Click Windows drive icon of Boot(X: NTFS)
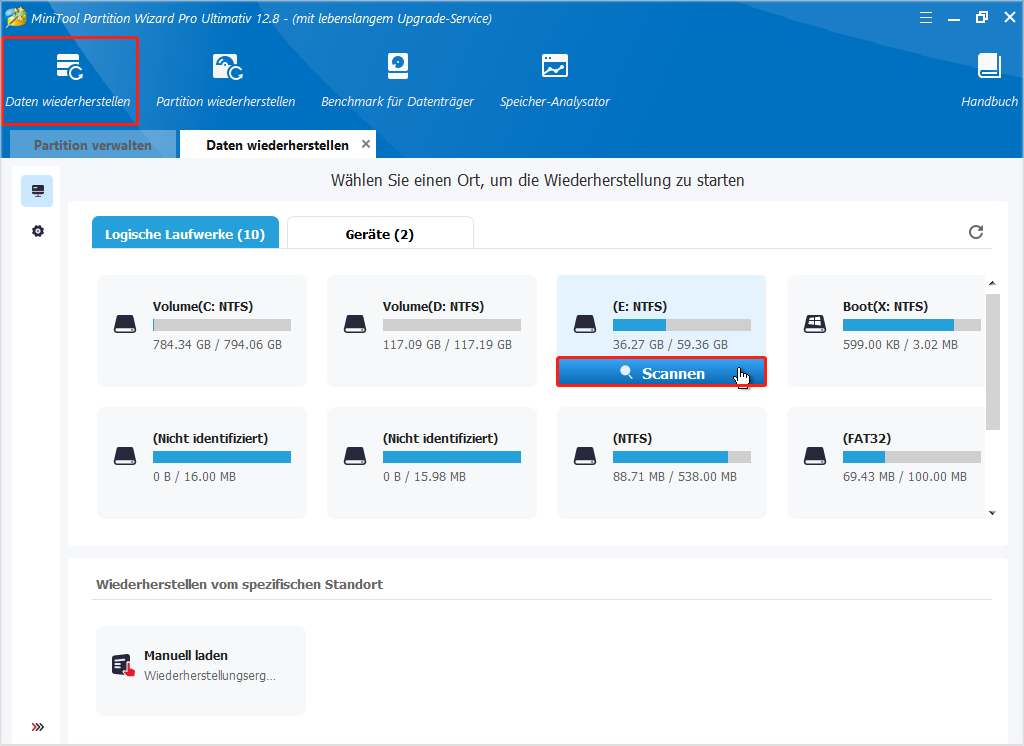 (x=814, y=324)
